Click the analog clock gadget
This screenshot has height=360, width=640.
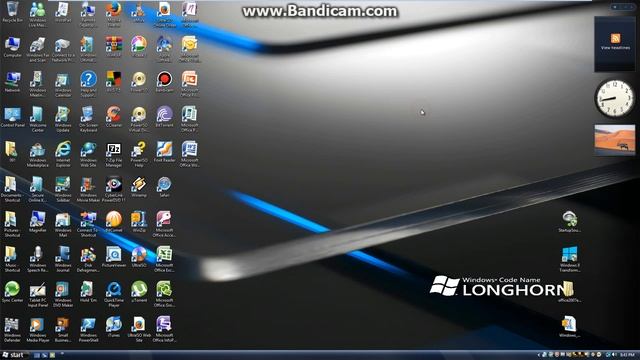[x=614, y=98]
